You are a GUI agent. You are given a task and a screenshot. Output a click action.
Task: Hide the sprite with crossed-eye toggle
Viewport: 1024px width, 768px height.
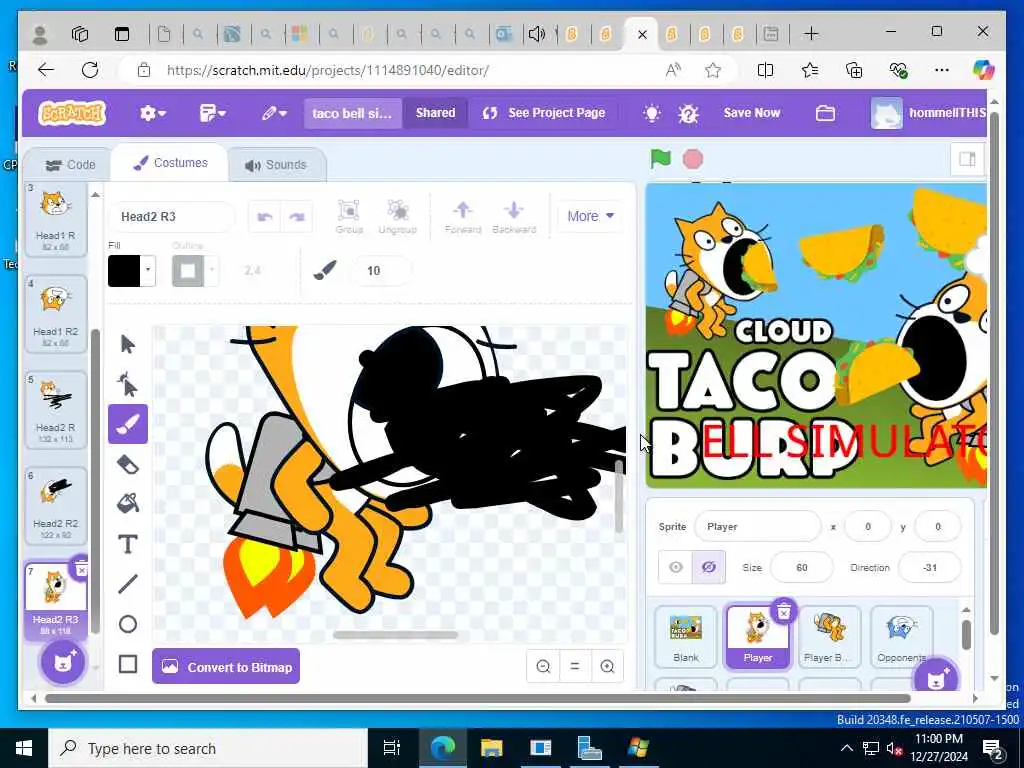pyautogui.click(x=709, y=568)
